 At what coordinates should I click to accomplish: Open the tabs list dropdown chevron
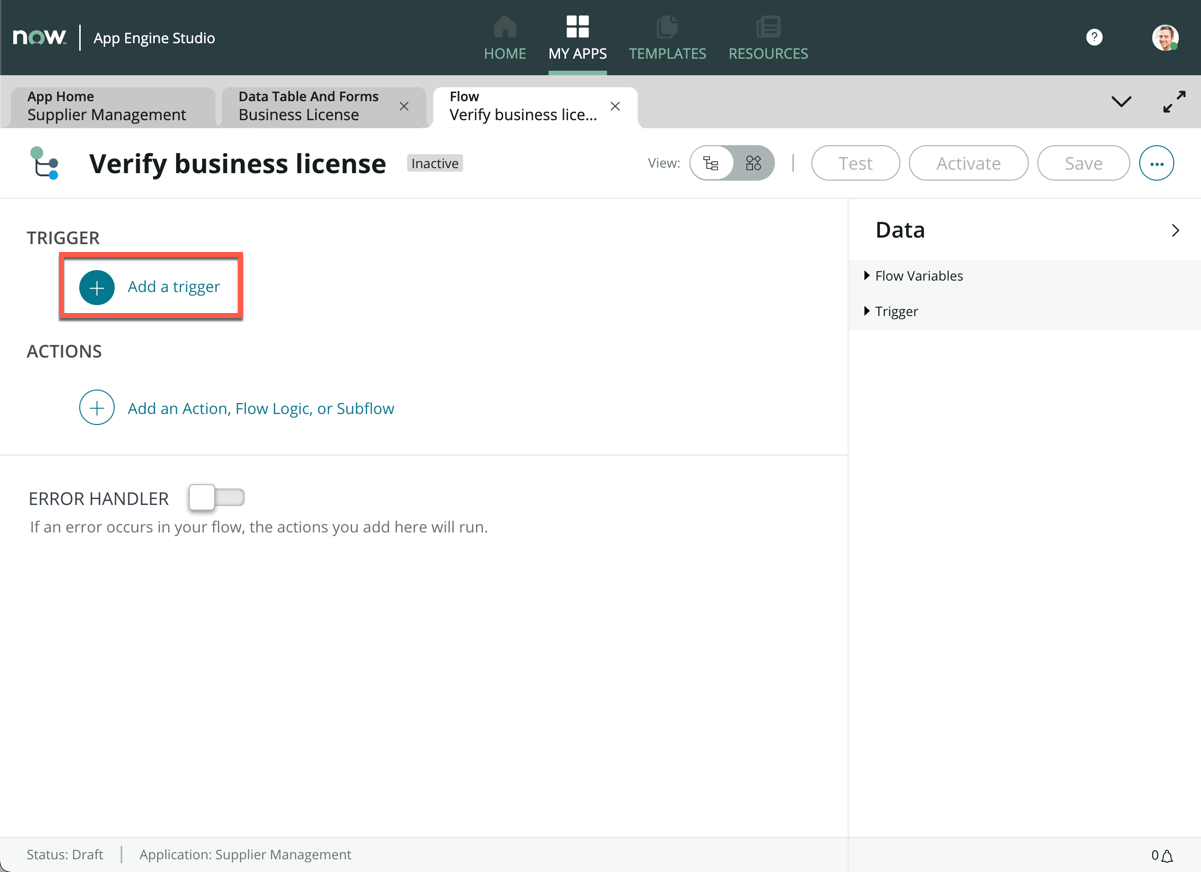point(1121,102)
